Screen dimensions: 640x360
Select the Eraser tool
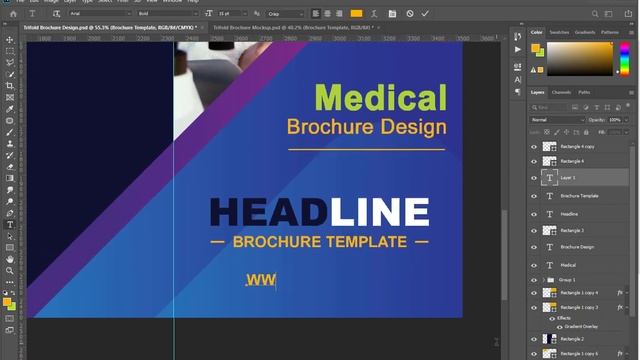[10, 167]
